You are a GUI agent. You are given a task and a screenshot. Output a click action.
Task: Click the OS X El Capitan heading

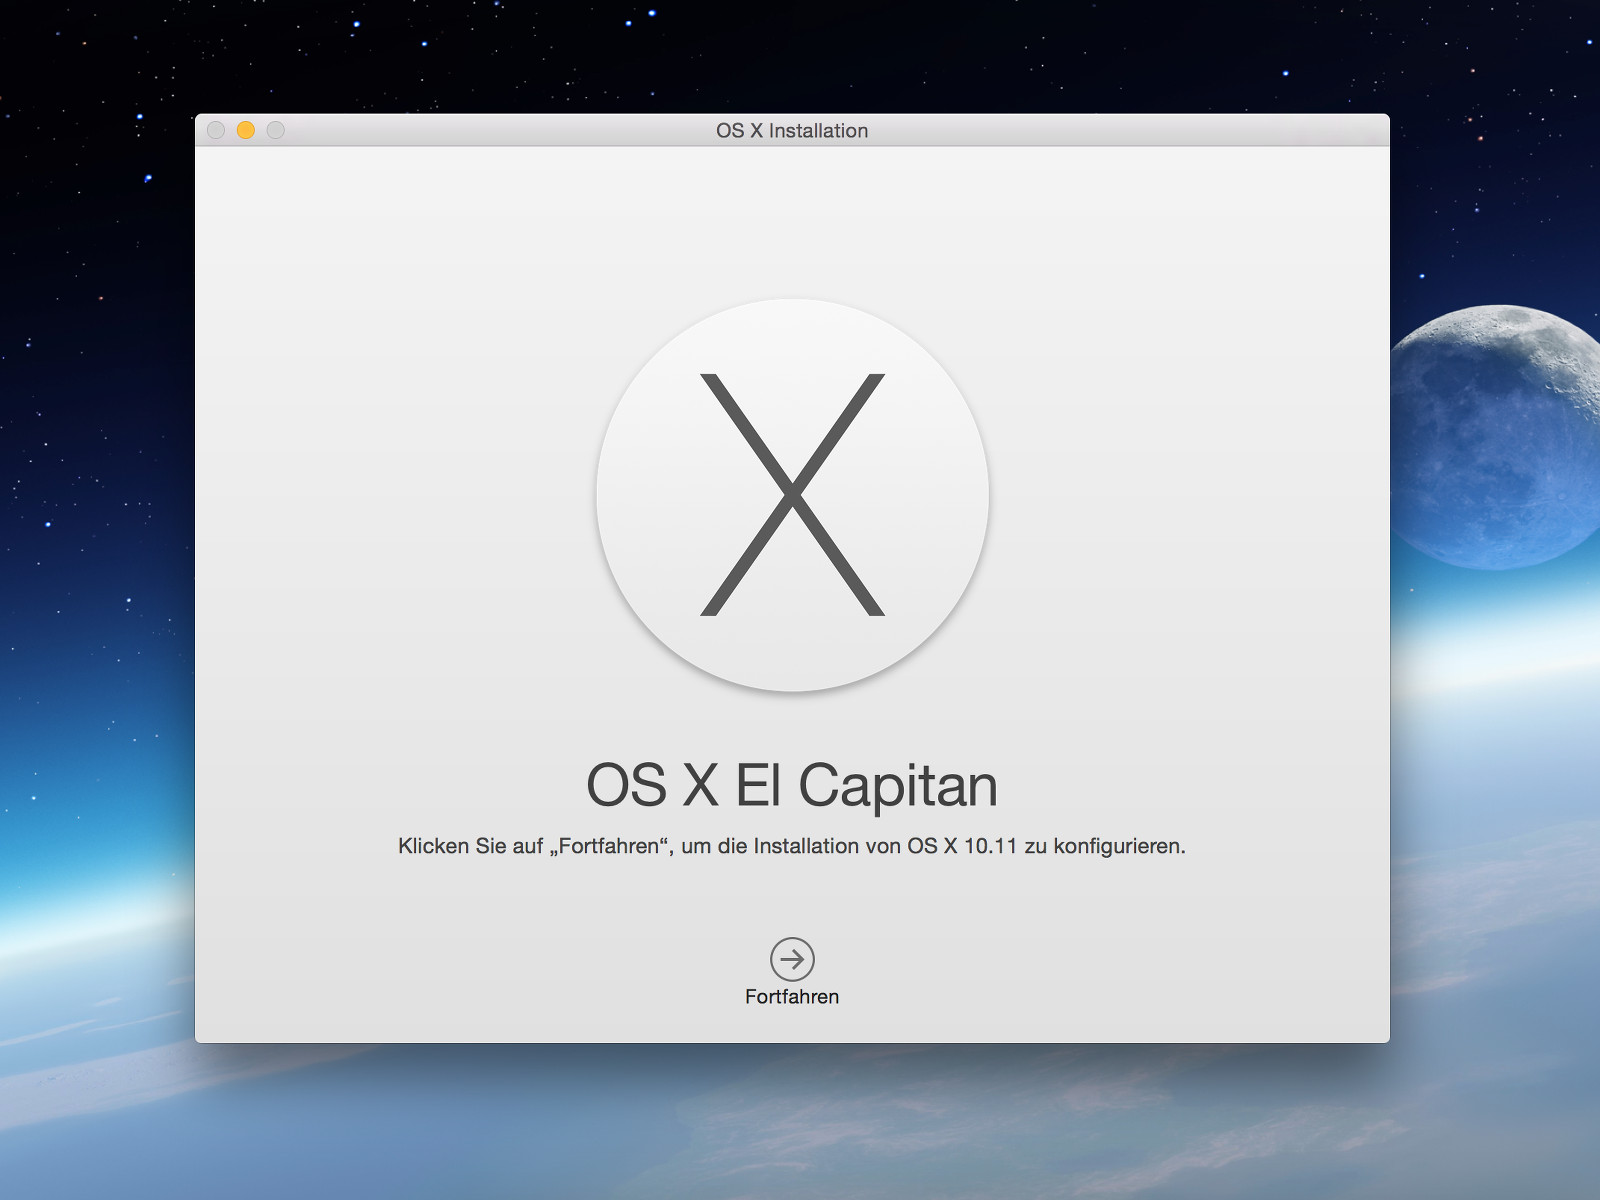[792, 785]
